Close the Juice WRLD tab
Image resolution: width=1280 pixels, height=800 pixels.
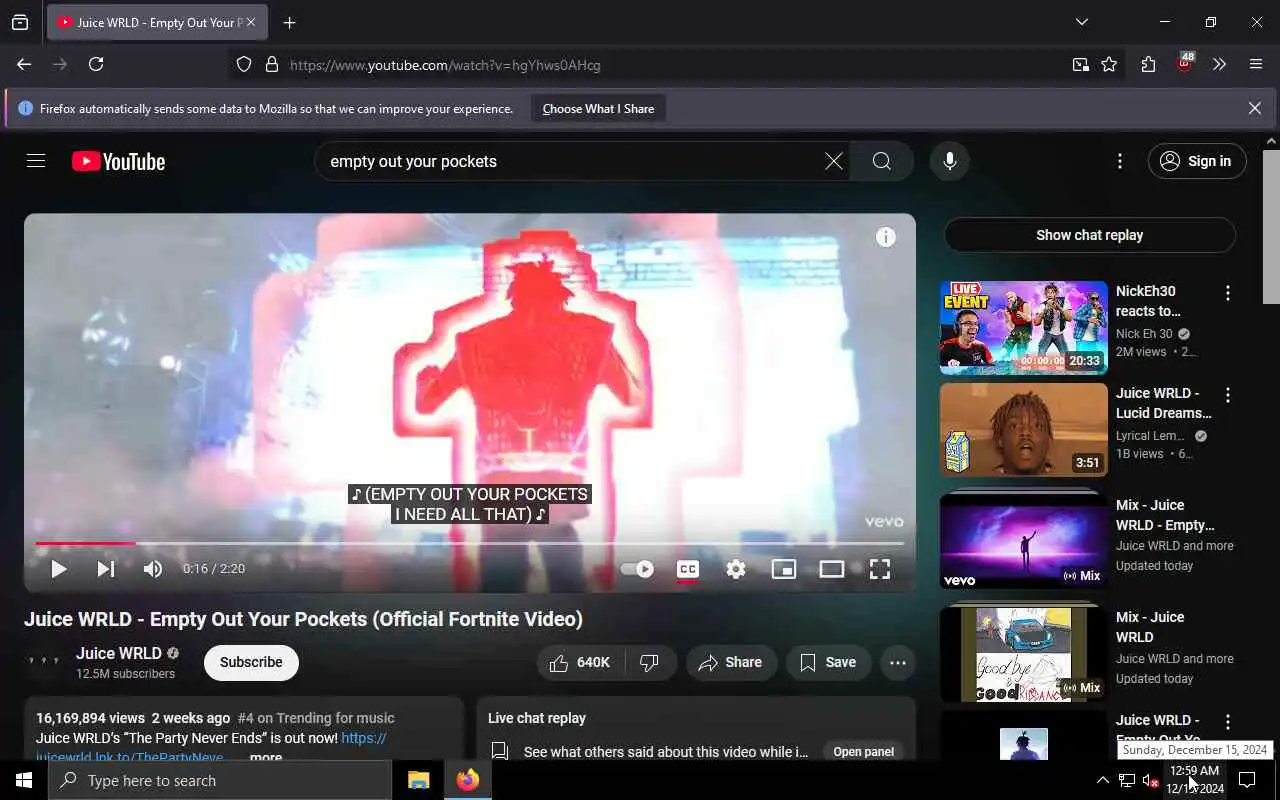[250, 22]
